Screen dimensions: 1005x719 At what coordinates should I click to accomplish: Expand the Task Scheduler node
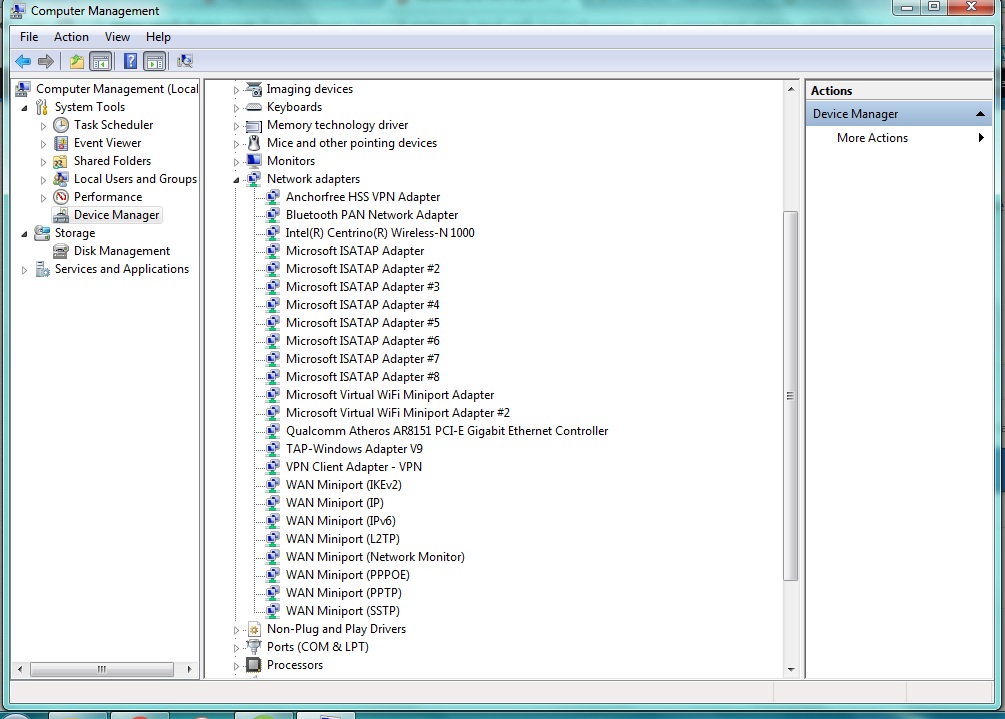coord(43,126)
